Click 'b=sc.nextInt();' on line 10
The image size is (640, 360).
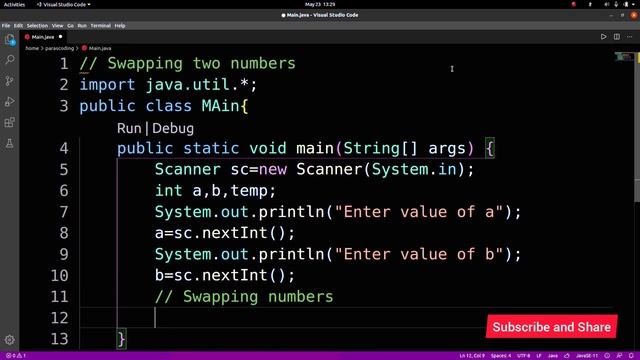pyautogui.click(x=224, y=276)
